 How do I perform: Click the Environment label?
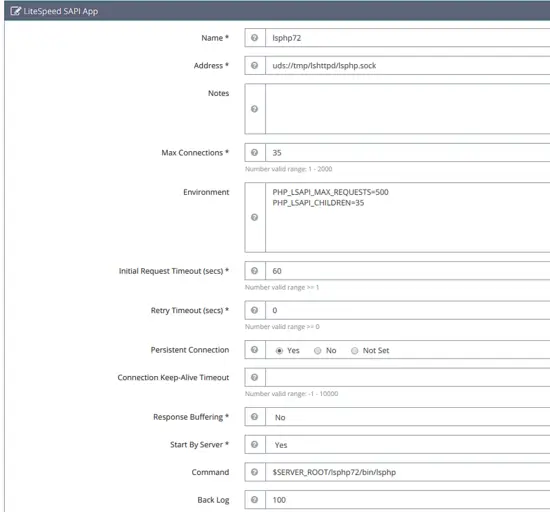(206, 192)
